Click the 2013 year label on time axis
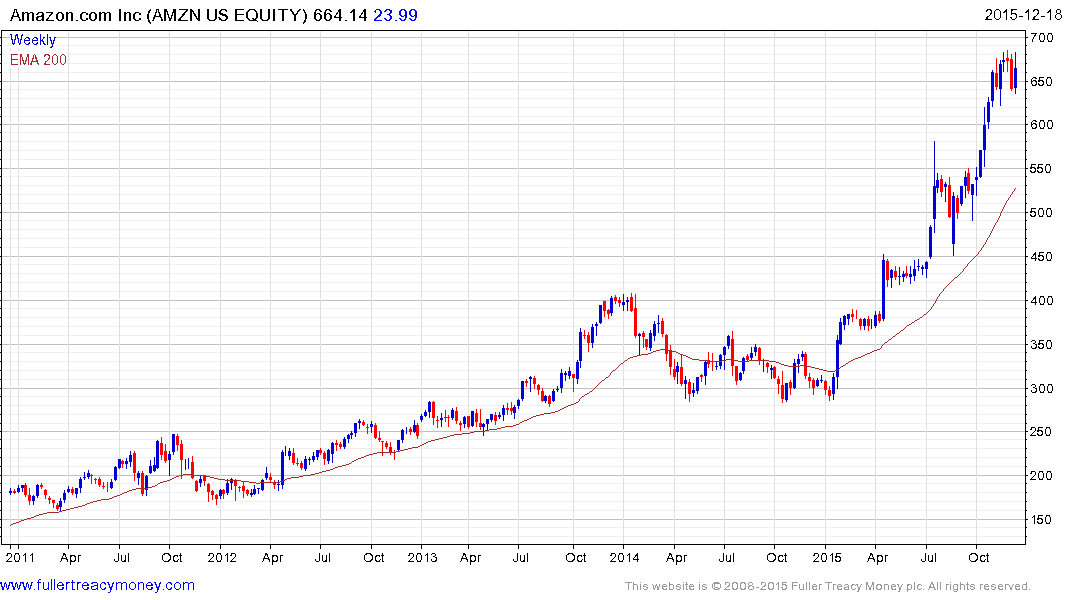The height and width of the screenshot is (600, 1075). [422, 557]
